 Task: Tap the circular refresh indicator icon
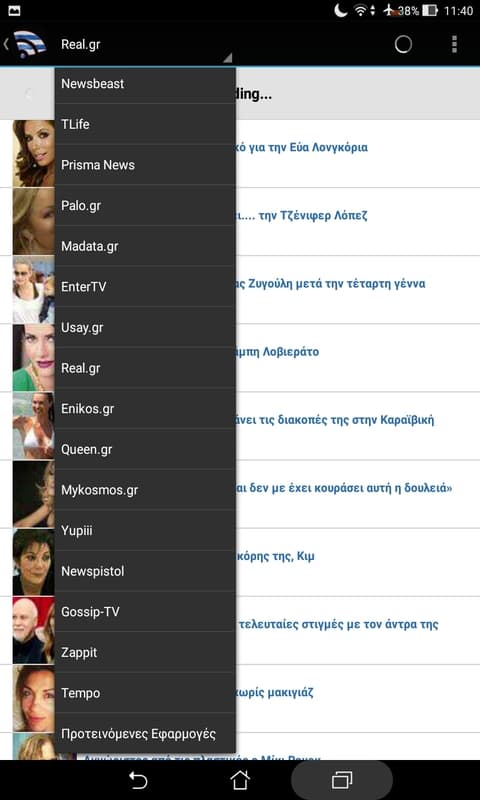click(x=403, y=44)
